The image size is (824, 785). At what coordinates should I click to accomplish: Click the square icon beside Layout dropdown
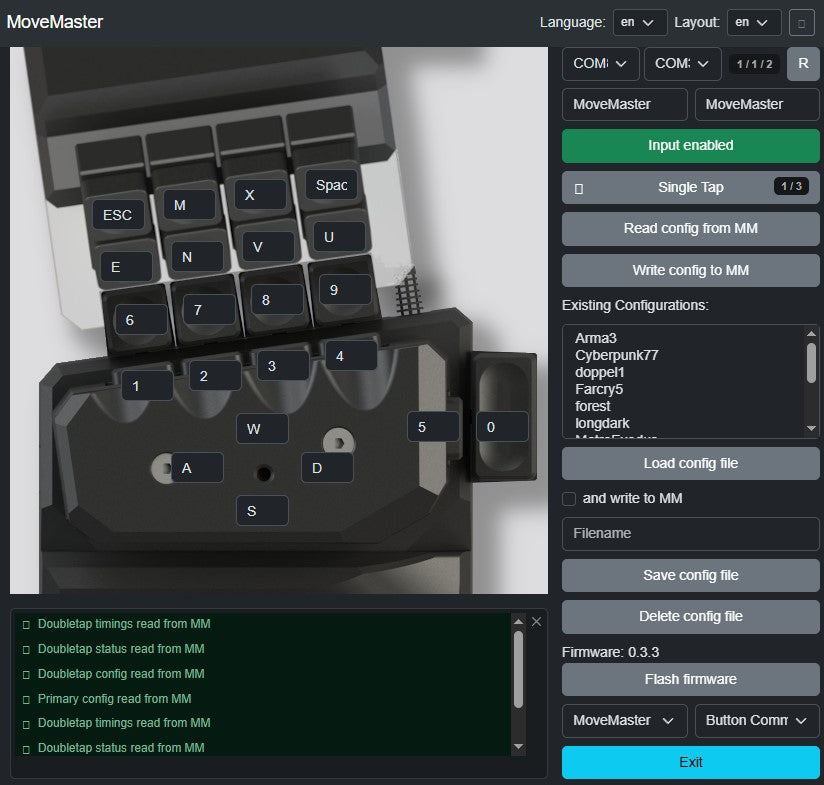tap(801, 23)
